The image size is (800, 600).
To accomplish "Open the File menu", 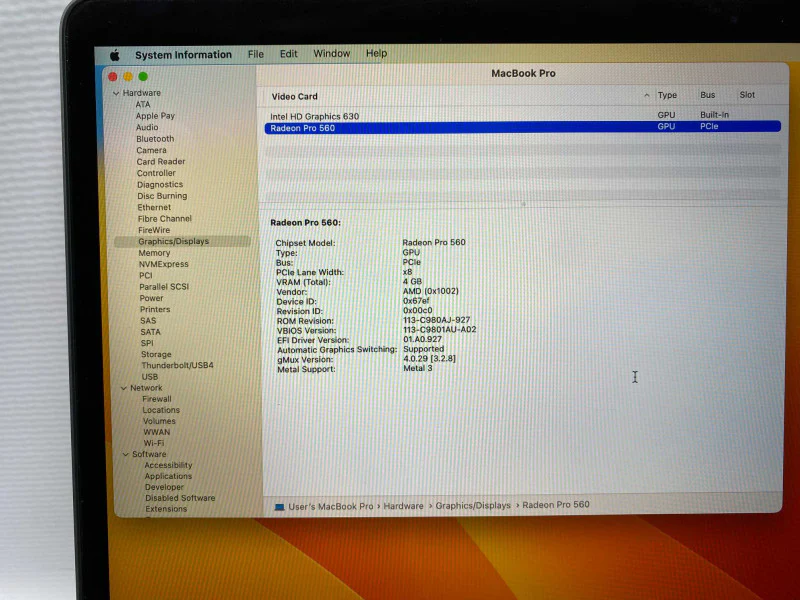I will [256, 54].
